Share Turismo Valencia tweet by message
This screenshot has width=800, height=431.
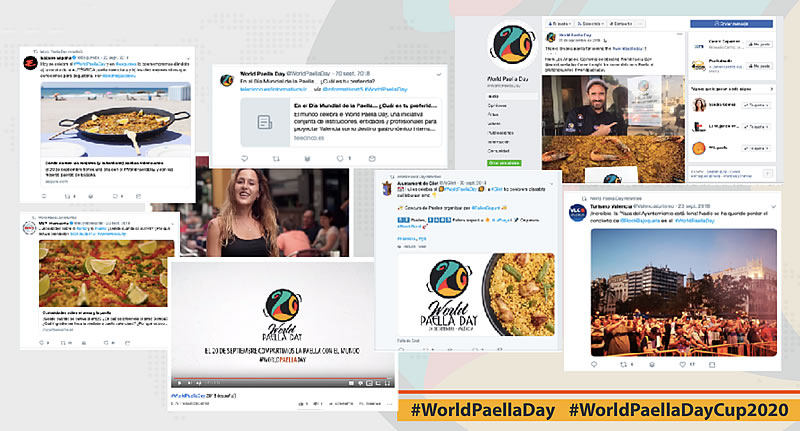point(712,364)
